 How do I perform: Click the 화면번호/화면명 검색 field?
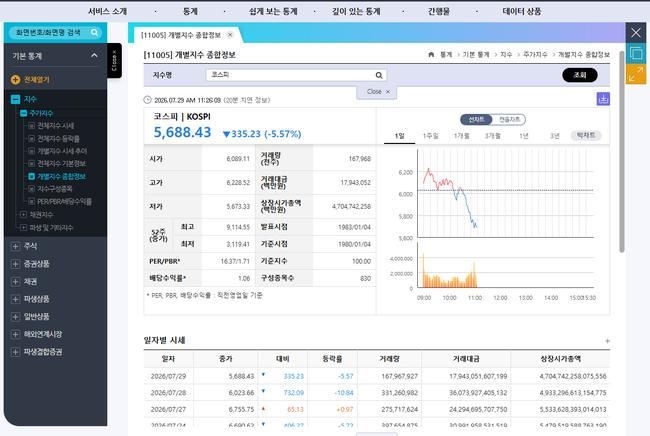click(55, 32)
